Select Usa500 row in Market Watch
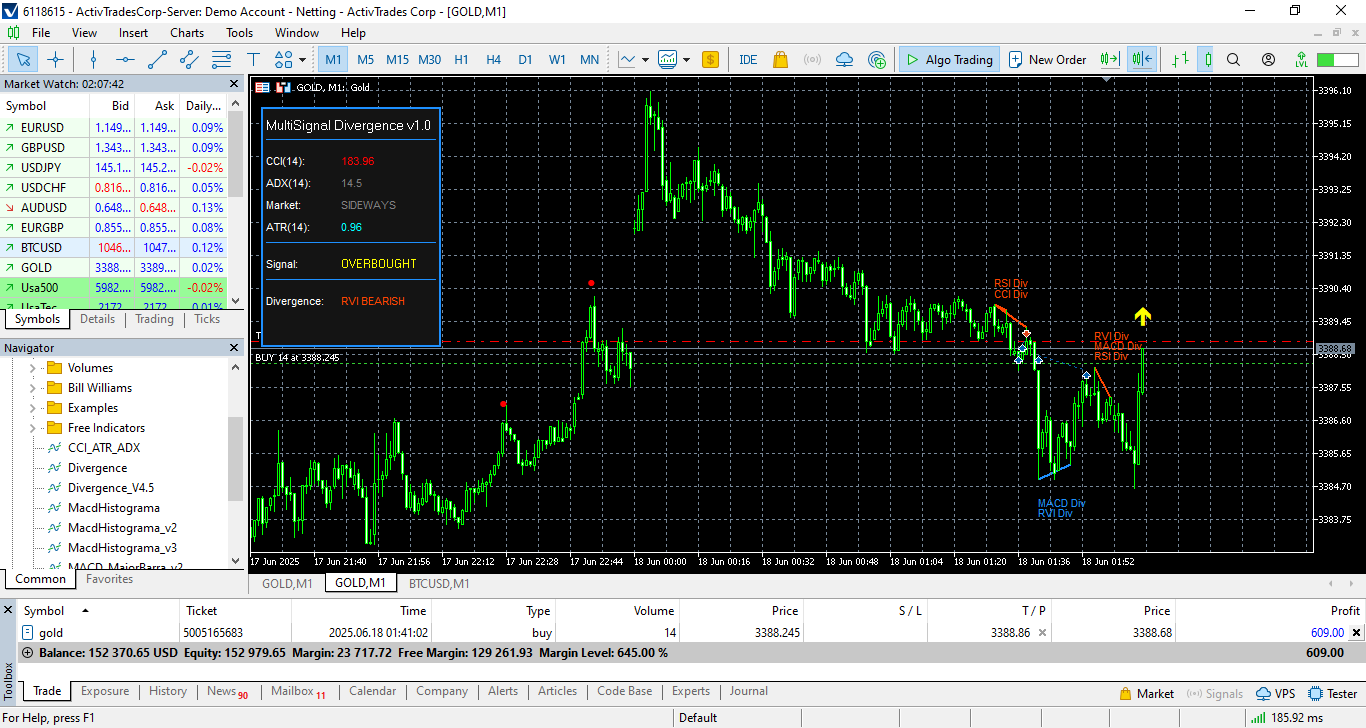Screen dimensions: 1366x728 point(114,287)
